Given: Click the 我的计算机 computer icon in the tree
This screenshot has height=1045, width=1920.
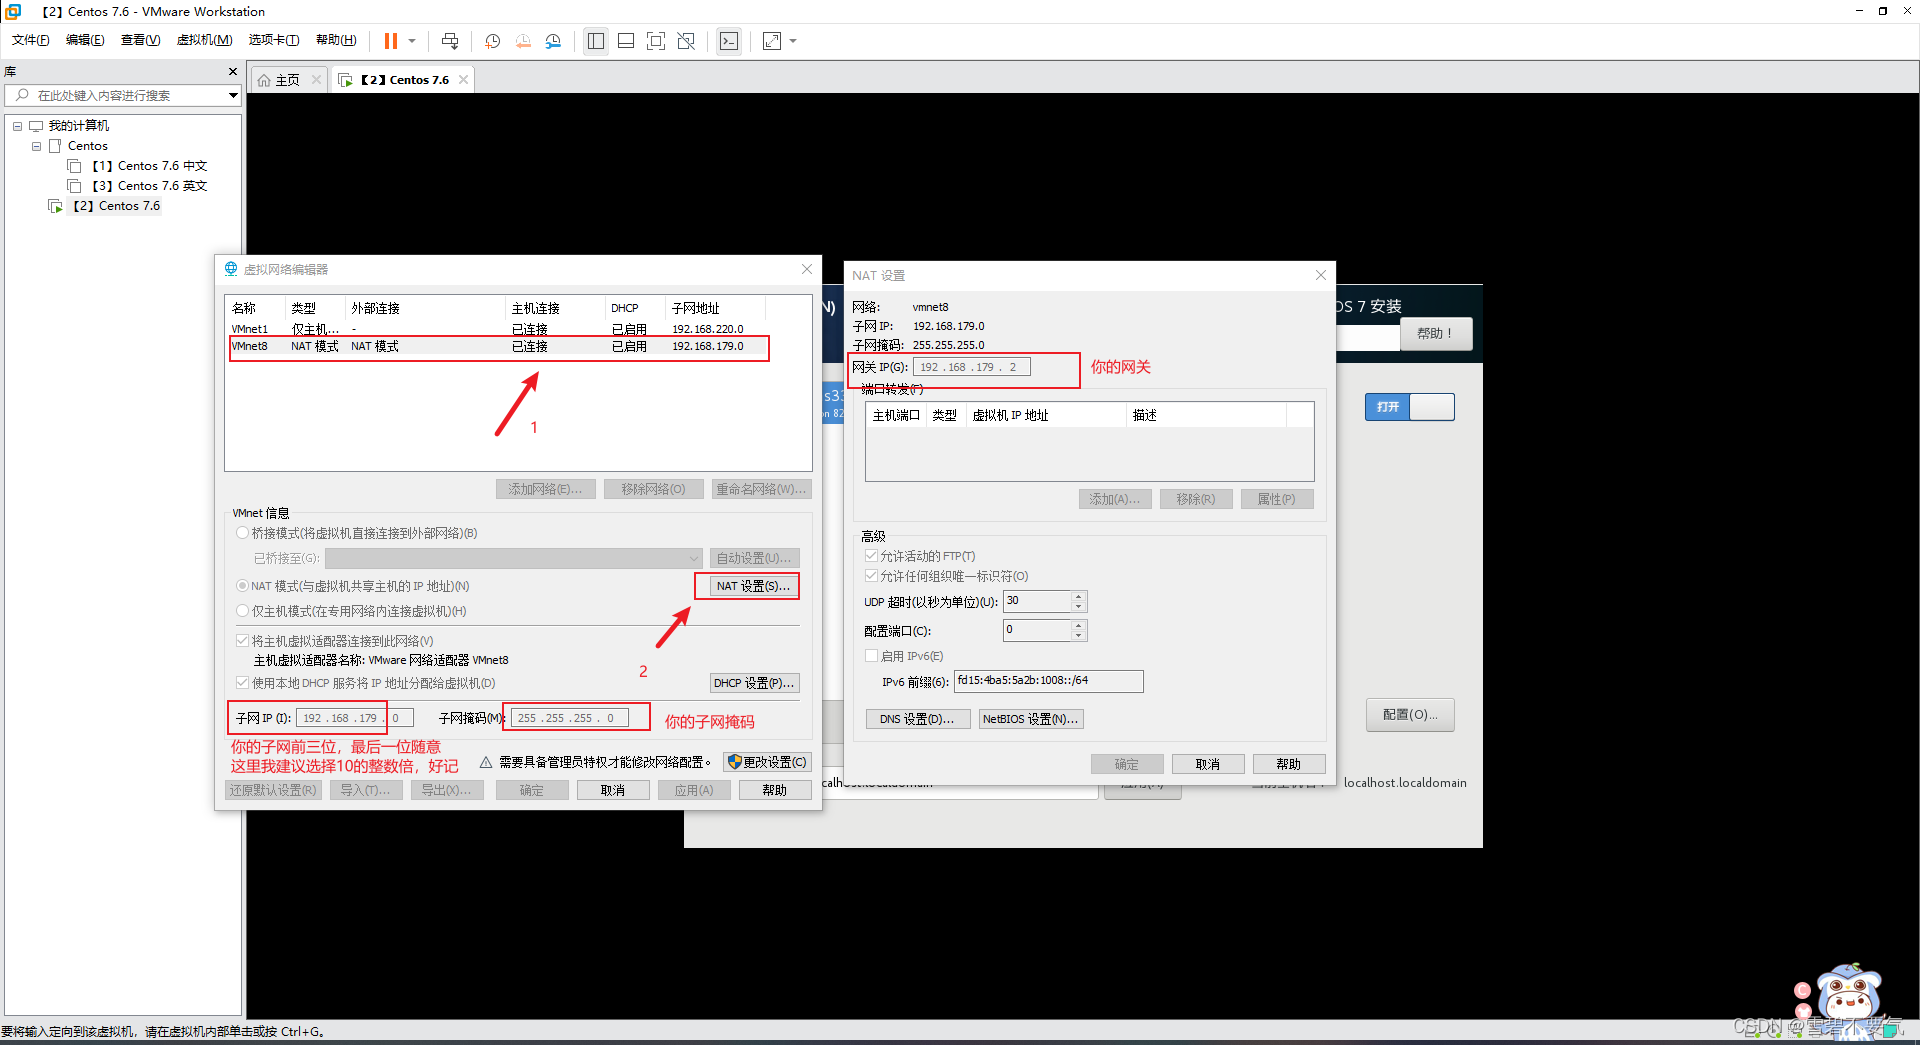Looking at the screenshot, I should pos(36,126).
